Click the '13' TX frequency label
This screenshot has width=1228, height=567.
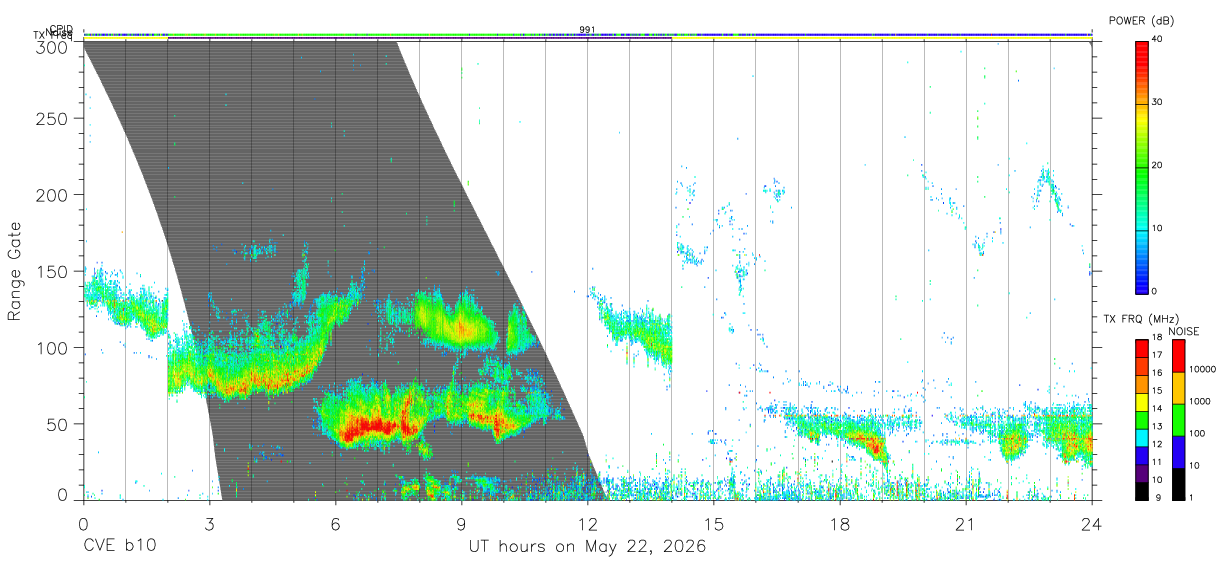pos(1158,426)
